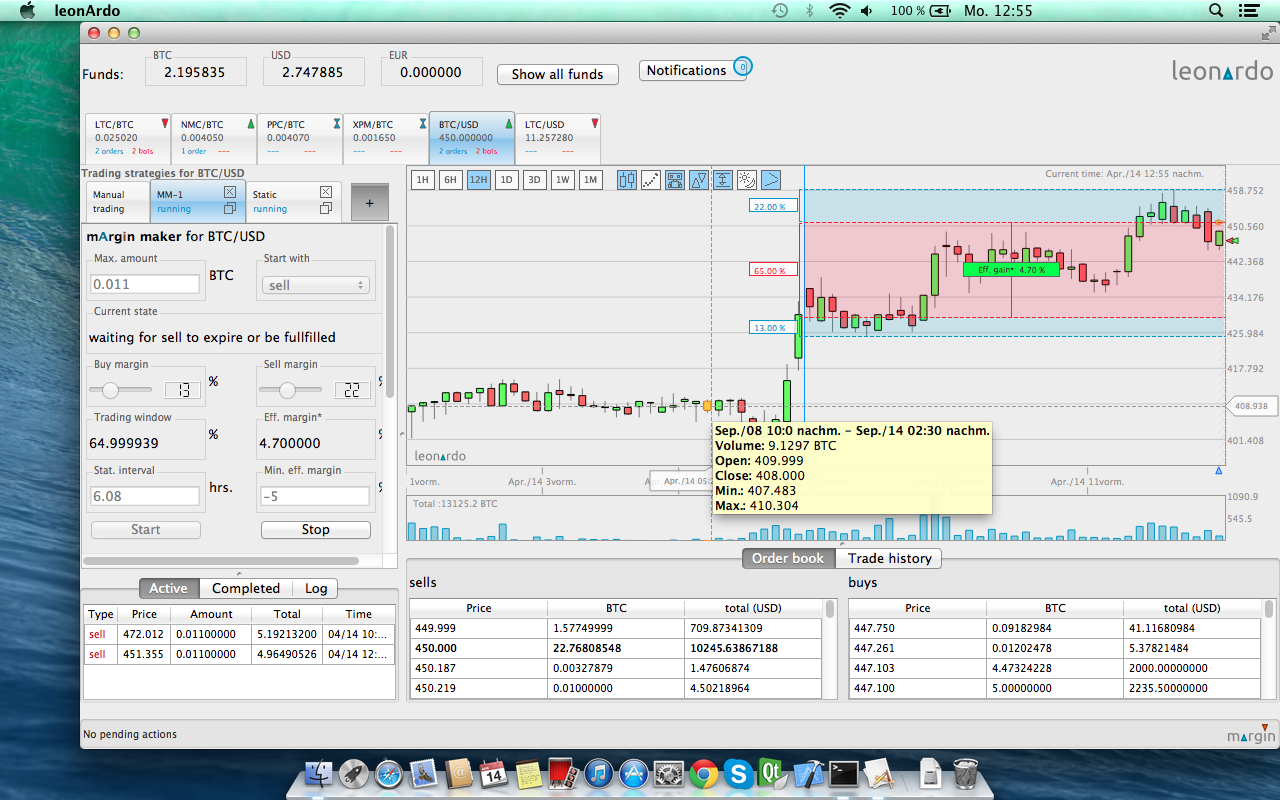Open the notifications counter badge
The image size is (1280, 800).
coord(742,67)
